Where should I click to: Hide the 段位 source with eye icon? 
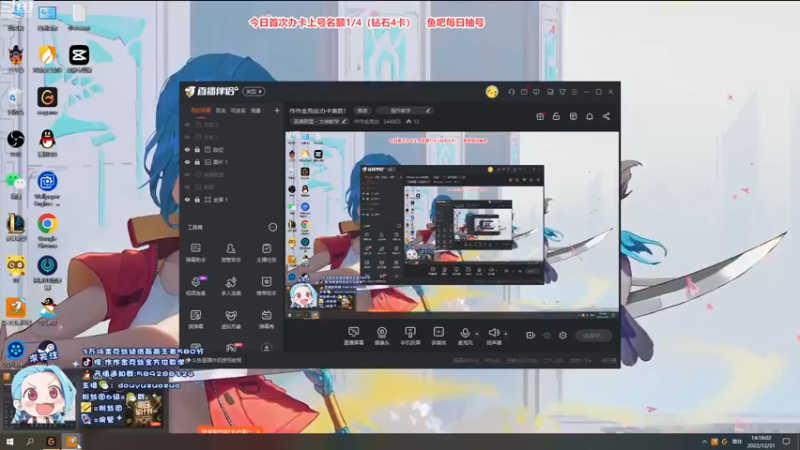[187, 149]
